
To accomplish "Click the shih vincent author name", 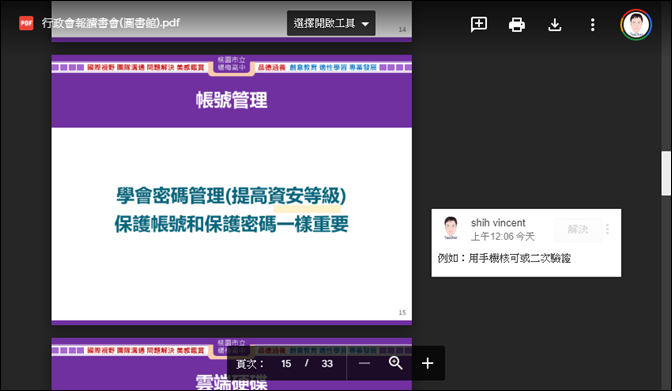I will pos(498,223).
